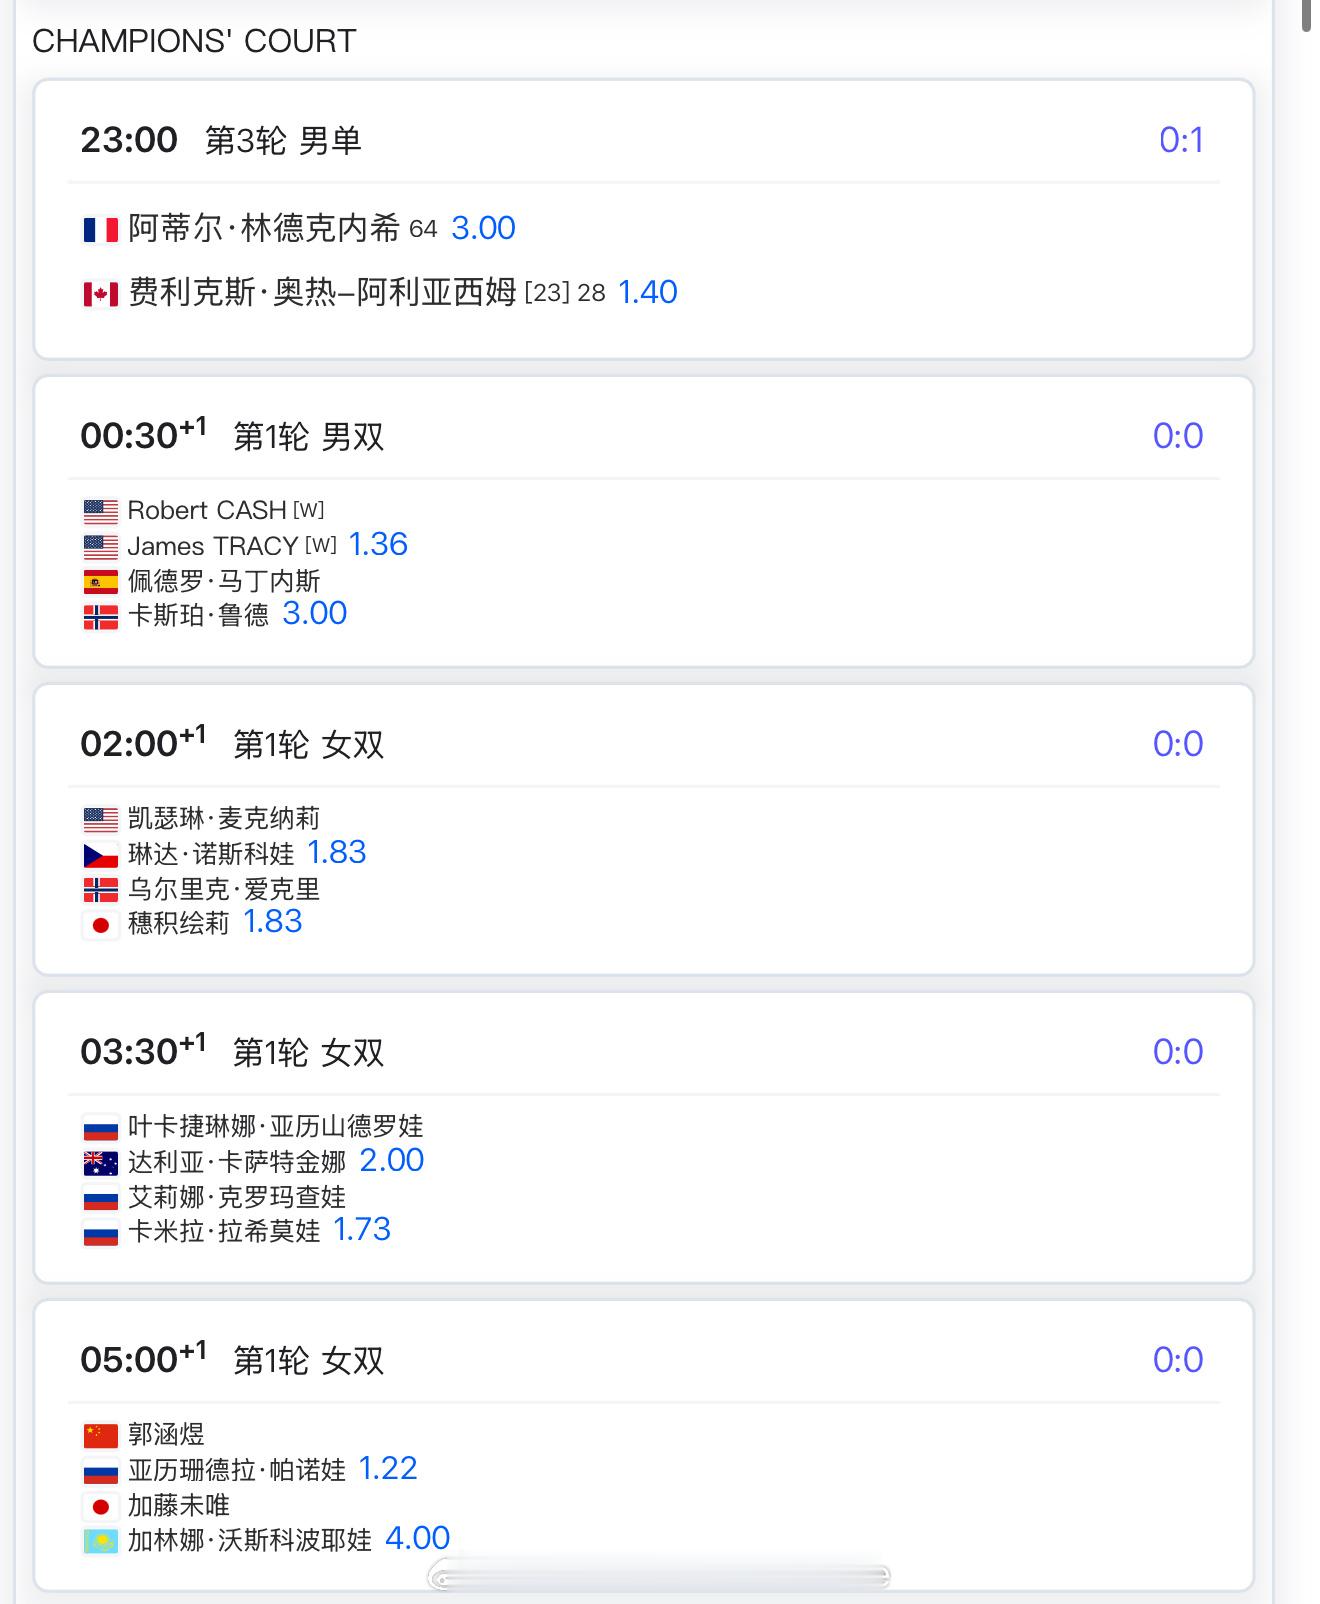Select odds 4.00 for 加林娜·沃斯科波耶娃
This screenshot has width=1320, height=1604.
tap(417, 1538)
